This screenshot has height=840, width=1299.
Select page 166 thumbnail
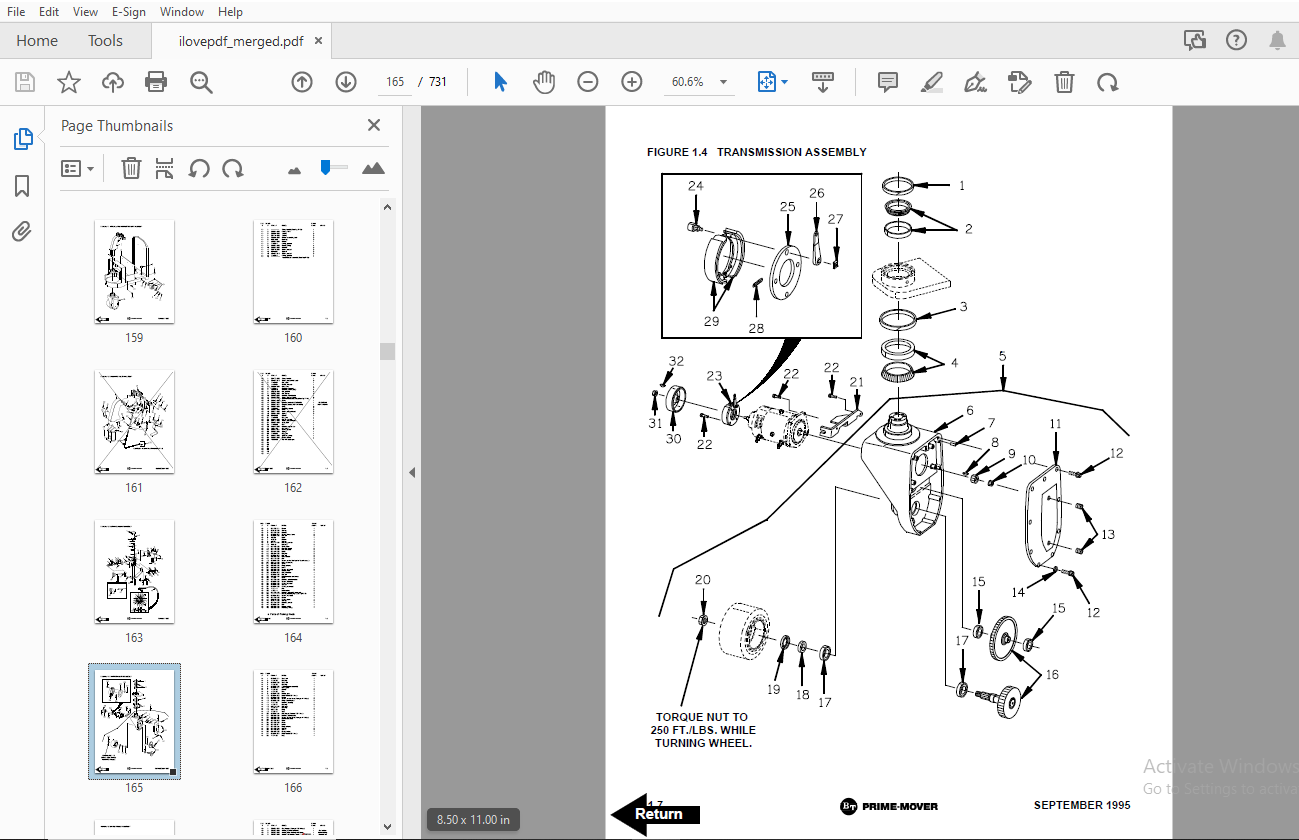click(293, 721)
